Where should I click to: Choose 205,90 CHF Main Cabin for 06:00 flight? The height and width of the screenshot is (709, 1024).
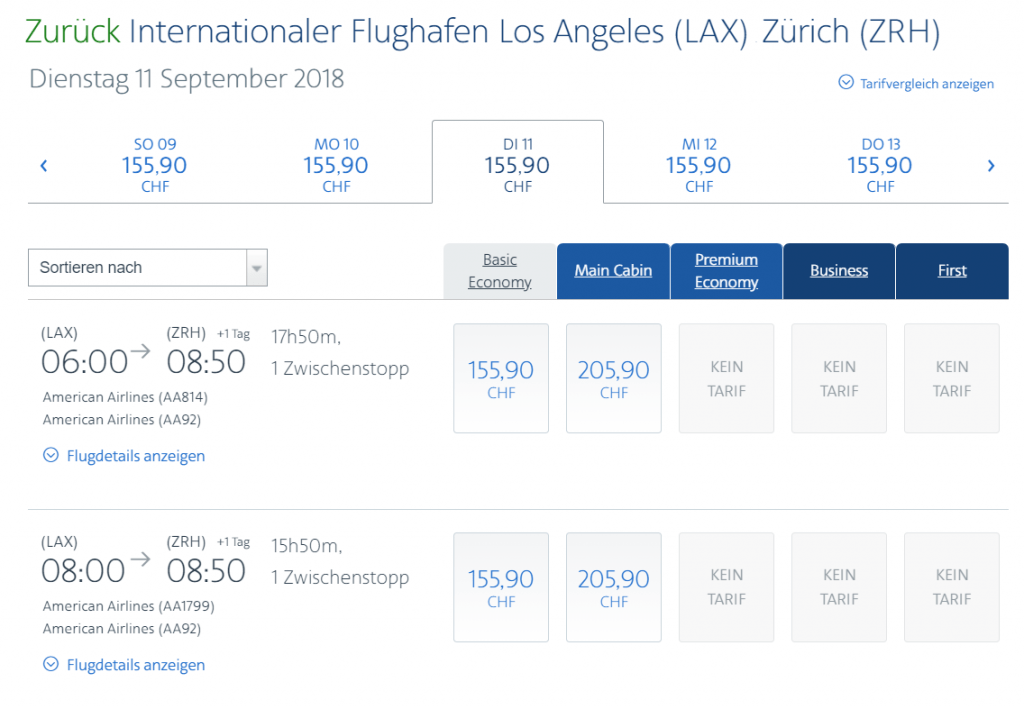point(614,379)
